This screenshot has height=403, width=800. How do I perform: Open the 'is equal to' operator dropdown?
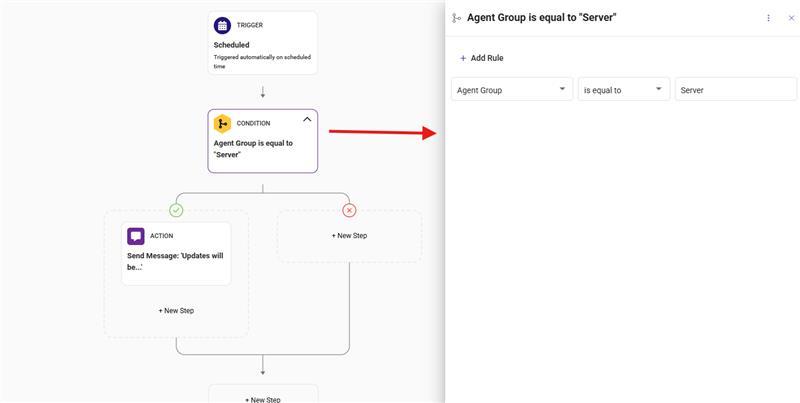[x=624, y=90]
